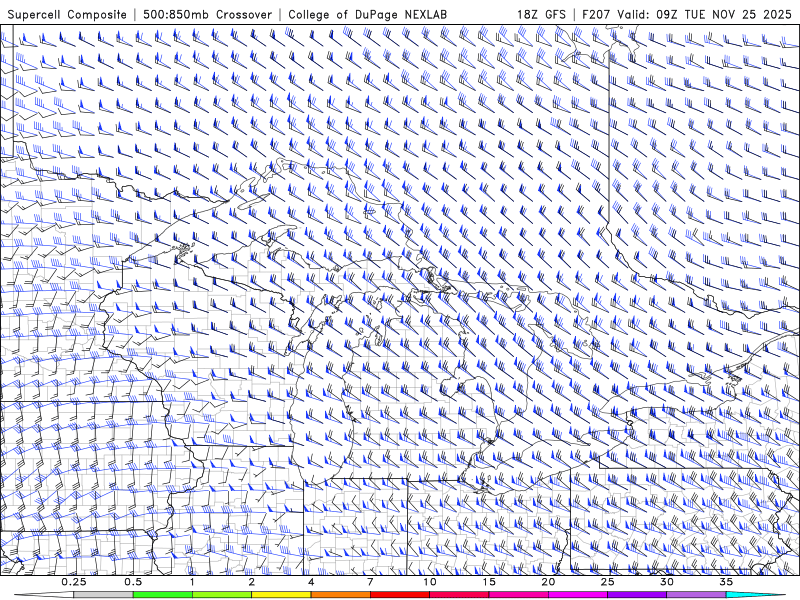Viewport: 800px width, 600px height.
Task: Select the light purple 30–35 legend swatch
Action: point(696,595)
